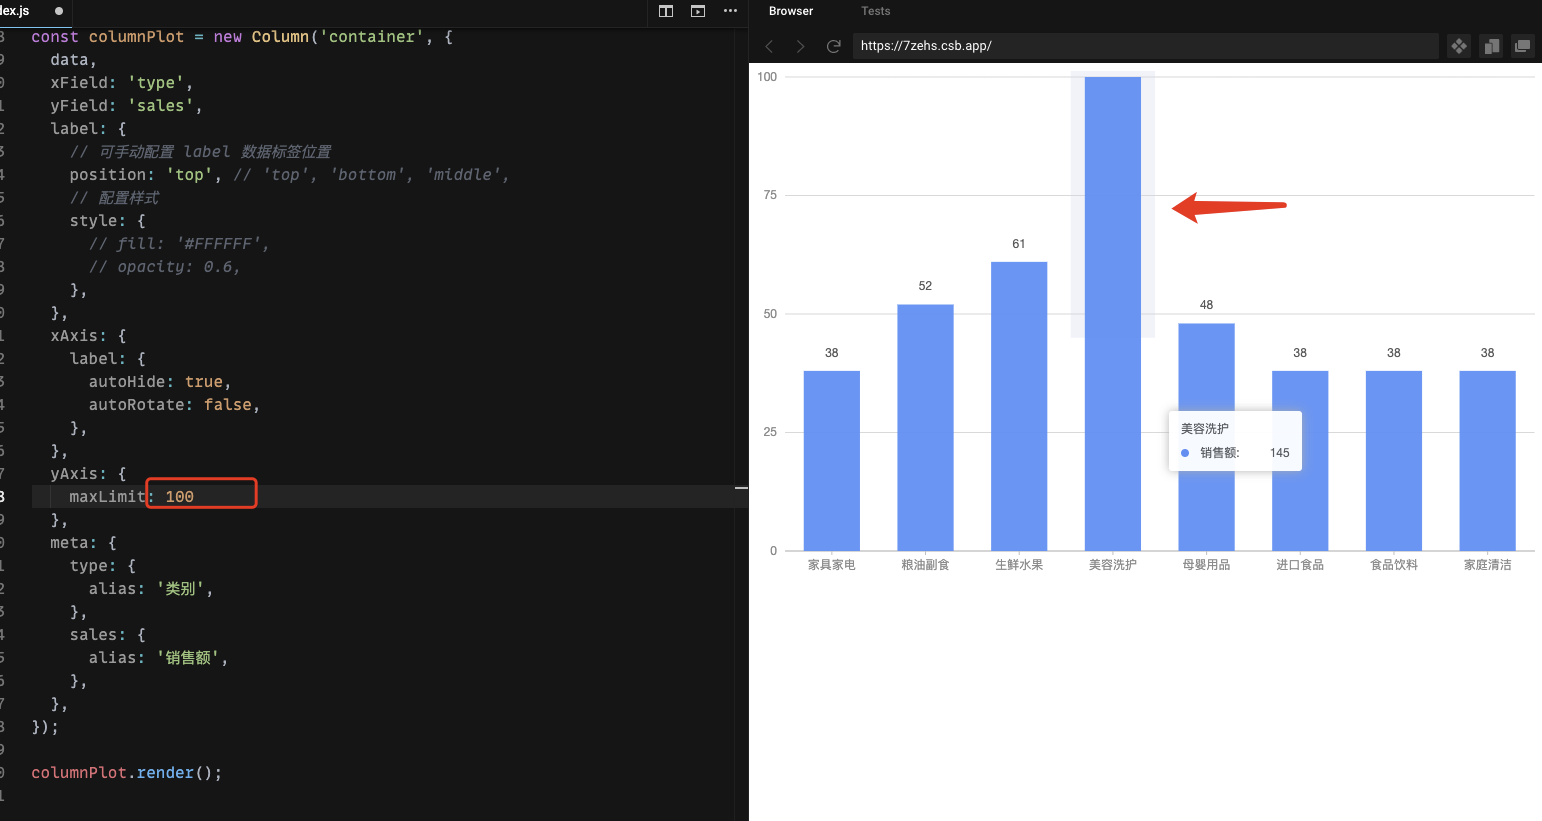Click the lex.js file tab
This screenshot has width=1542, height=821.
pos(14,11)
